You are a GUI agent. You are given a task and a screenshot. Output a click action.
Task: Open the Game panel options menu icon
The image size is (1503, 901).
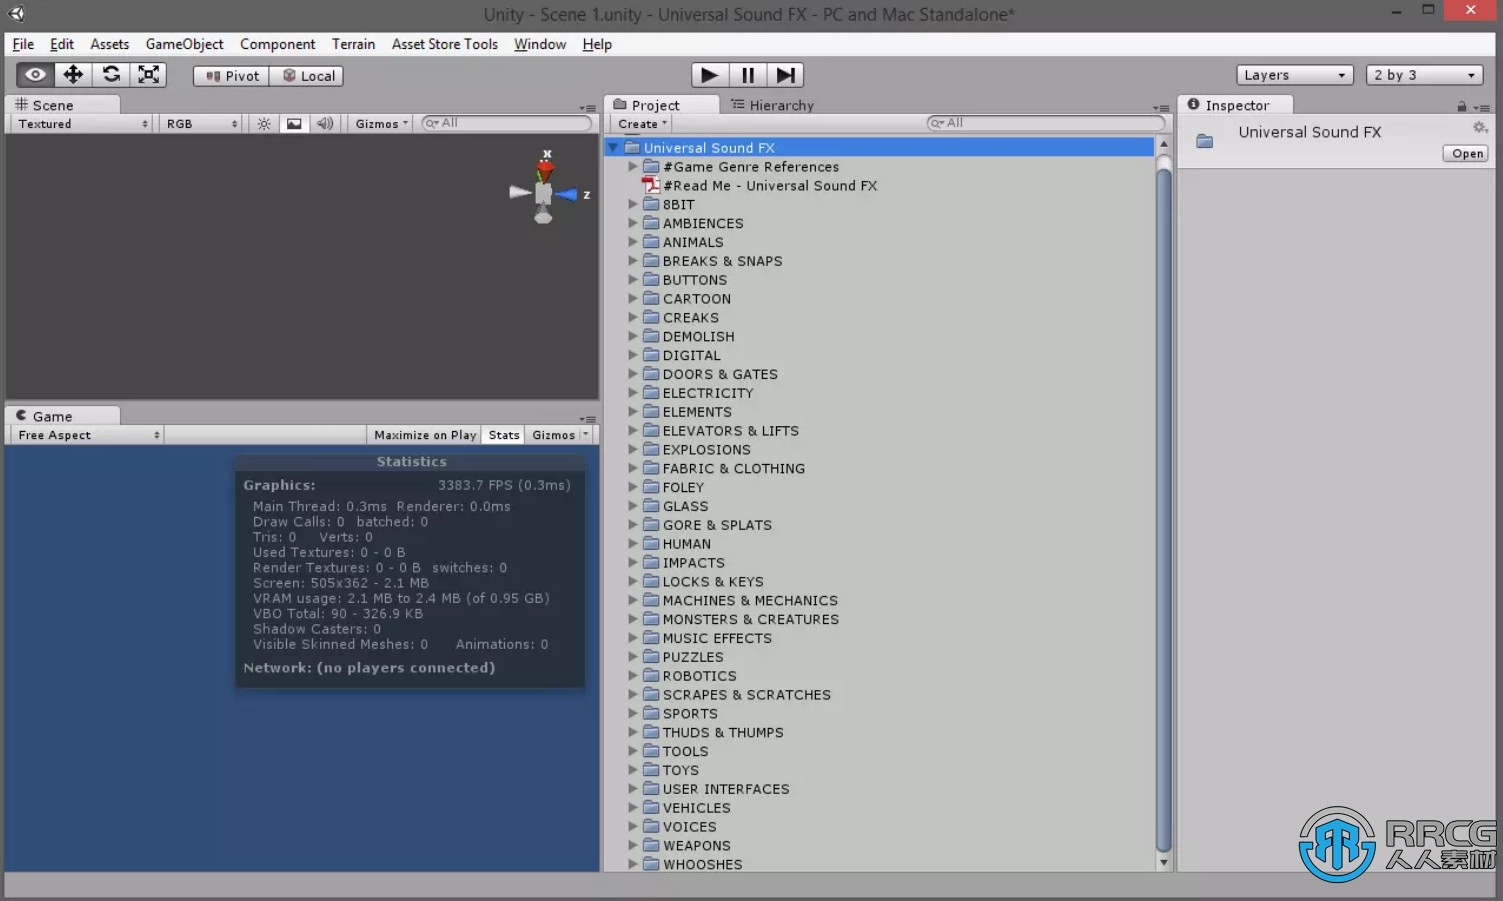[x=588, y=419]
